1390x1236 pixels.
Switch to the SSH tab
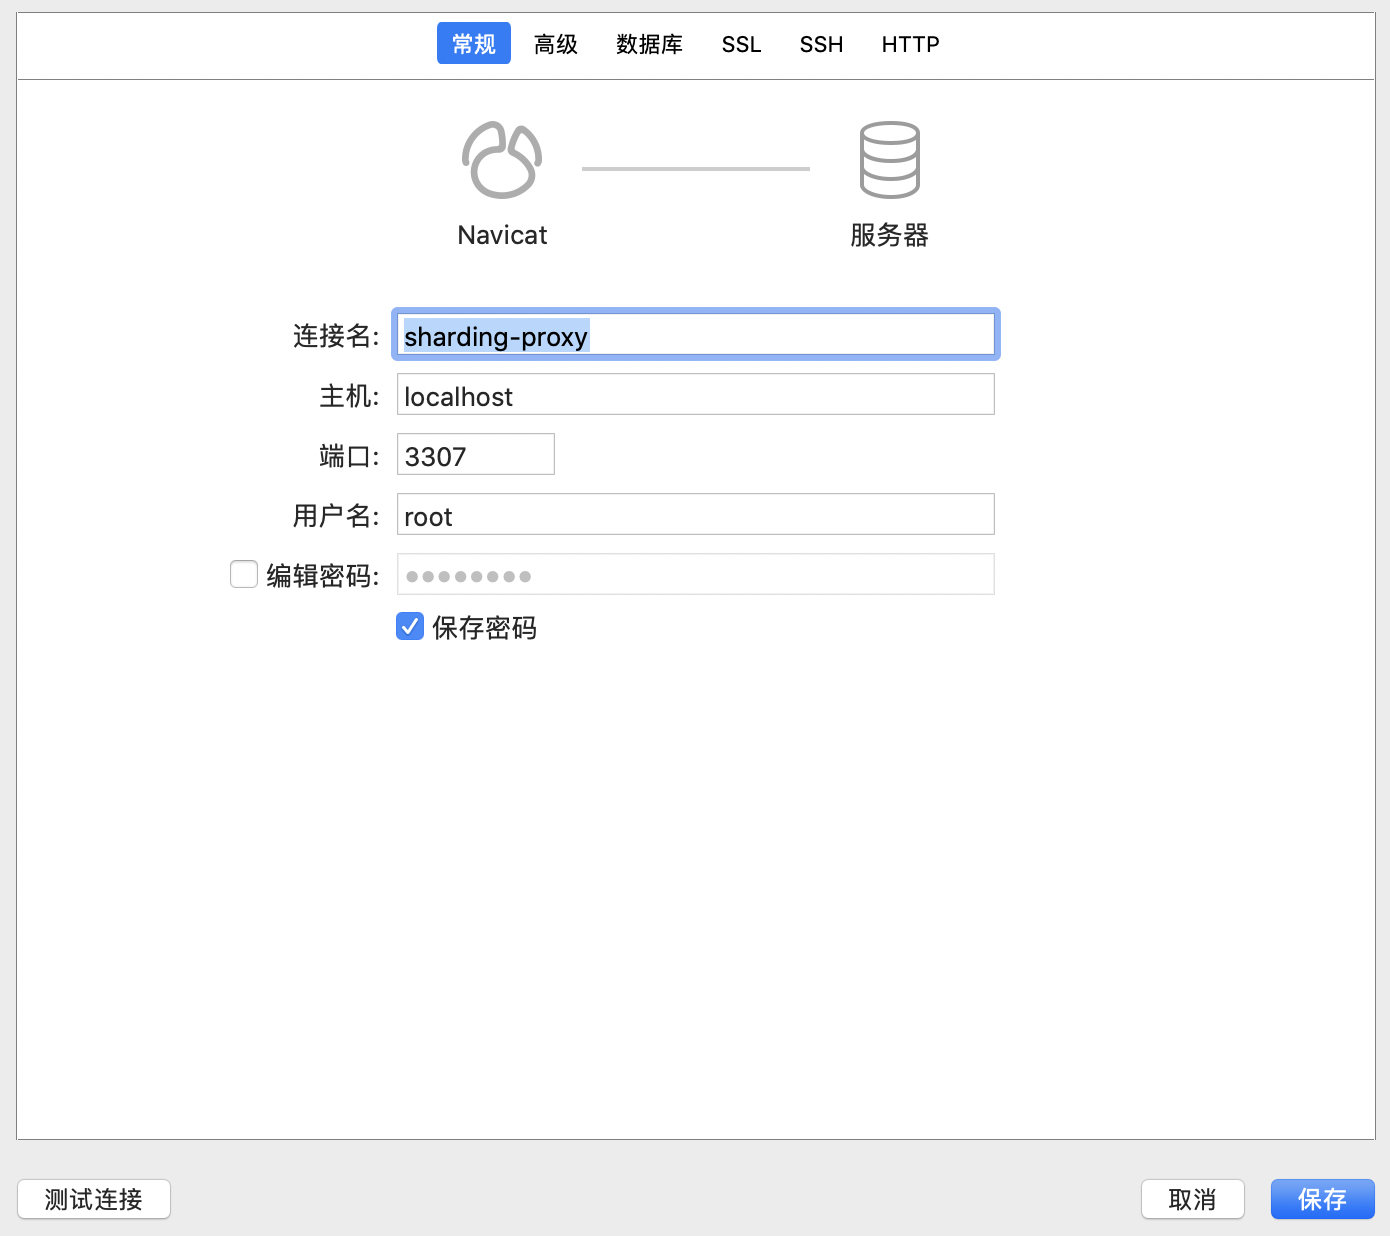pos(822,44)
